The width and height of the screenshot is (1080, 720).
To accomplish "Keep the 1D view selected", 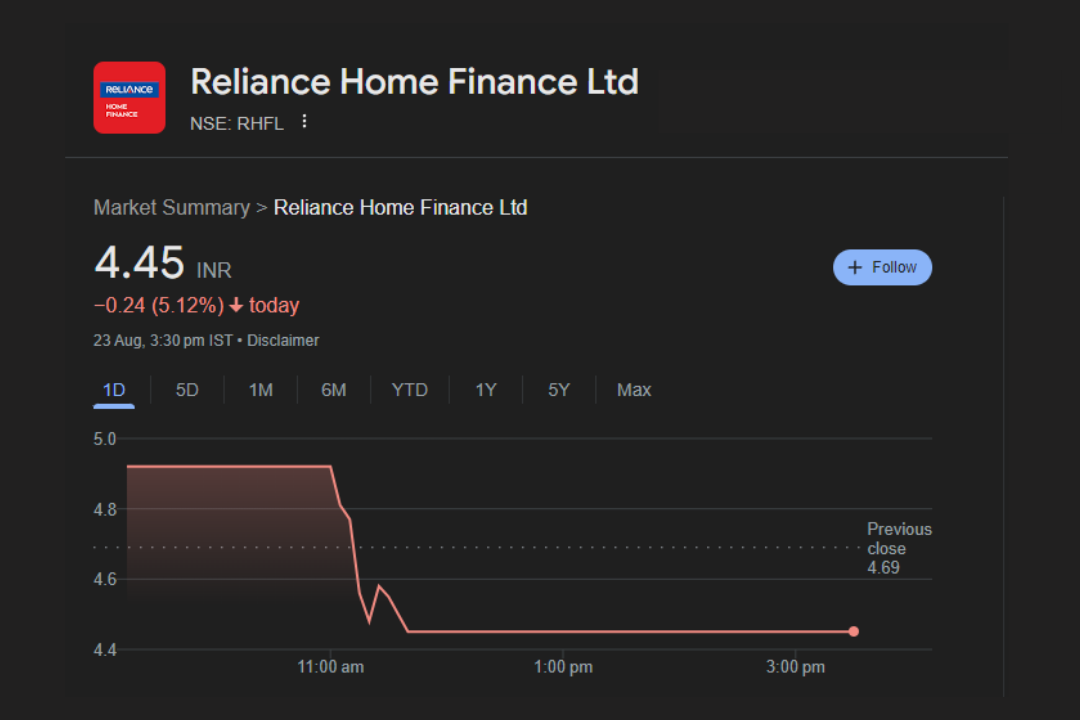I will tap(113, 390).
